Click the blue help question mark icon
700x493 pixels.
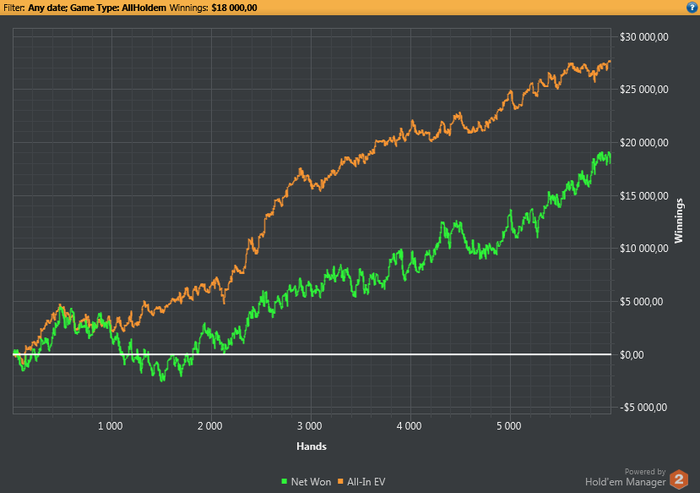(692, 7)
